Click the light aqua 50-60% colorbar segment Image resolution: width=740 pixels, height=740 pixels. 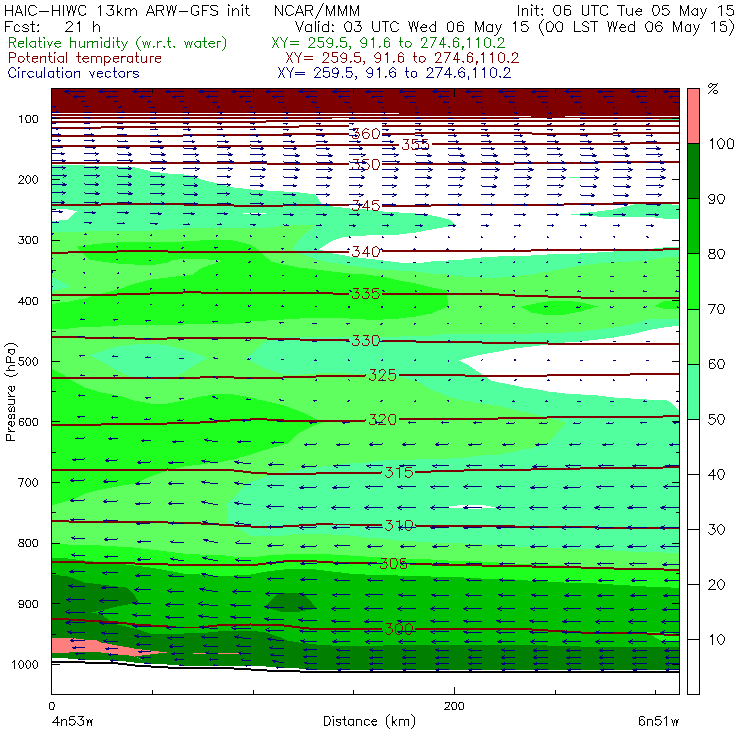693,392
